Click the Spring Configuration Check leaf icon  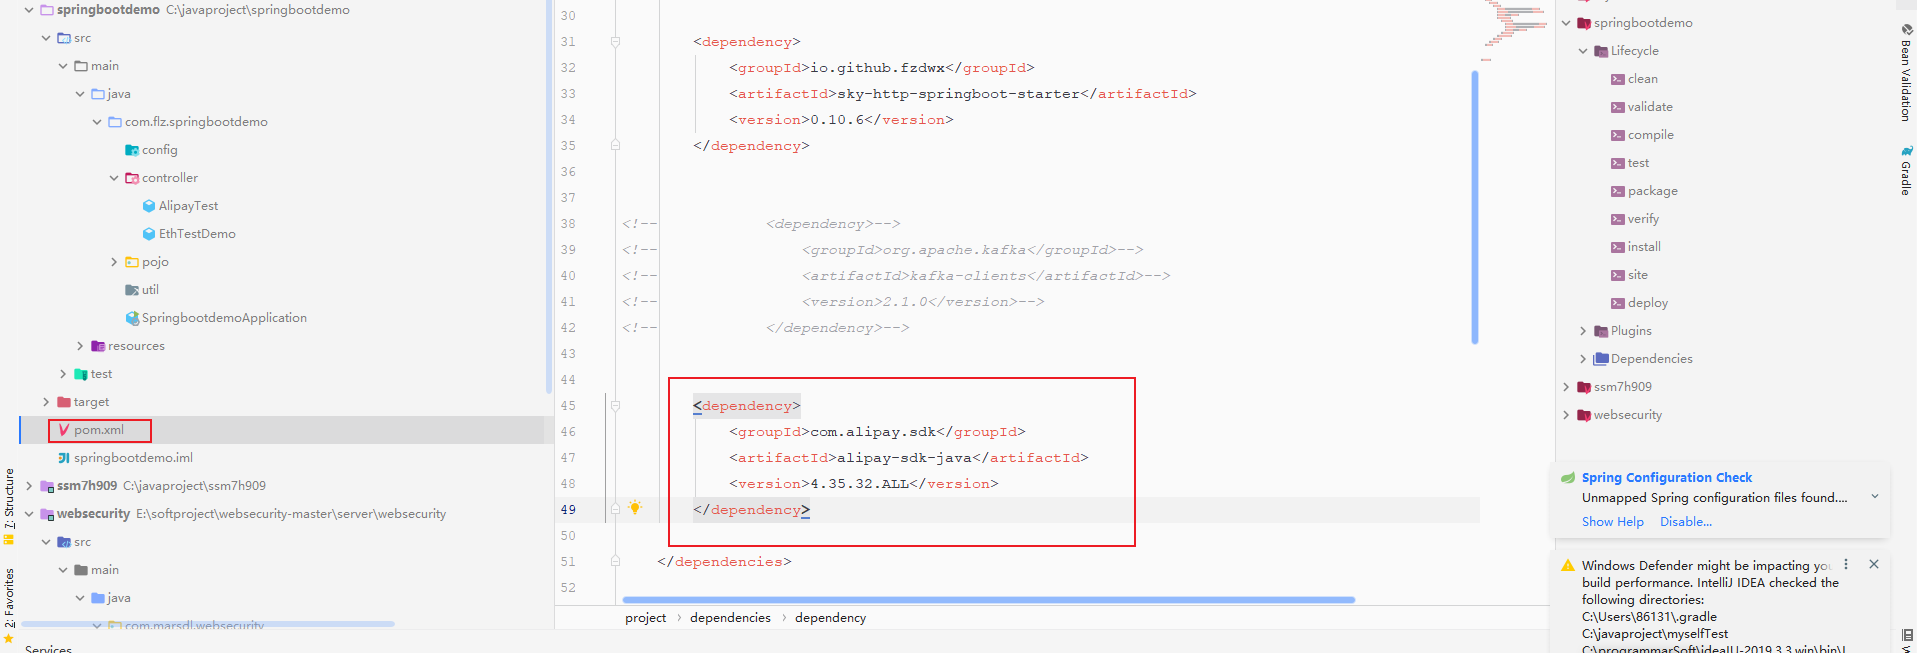point(1568,478)
